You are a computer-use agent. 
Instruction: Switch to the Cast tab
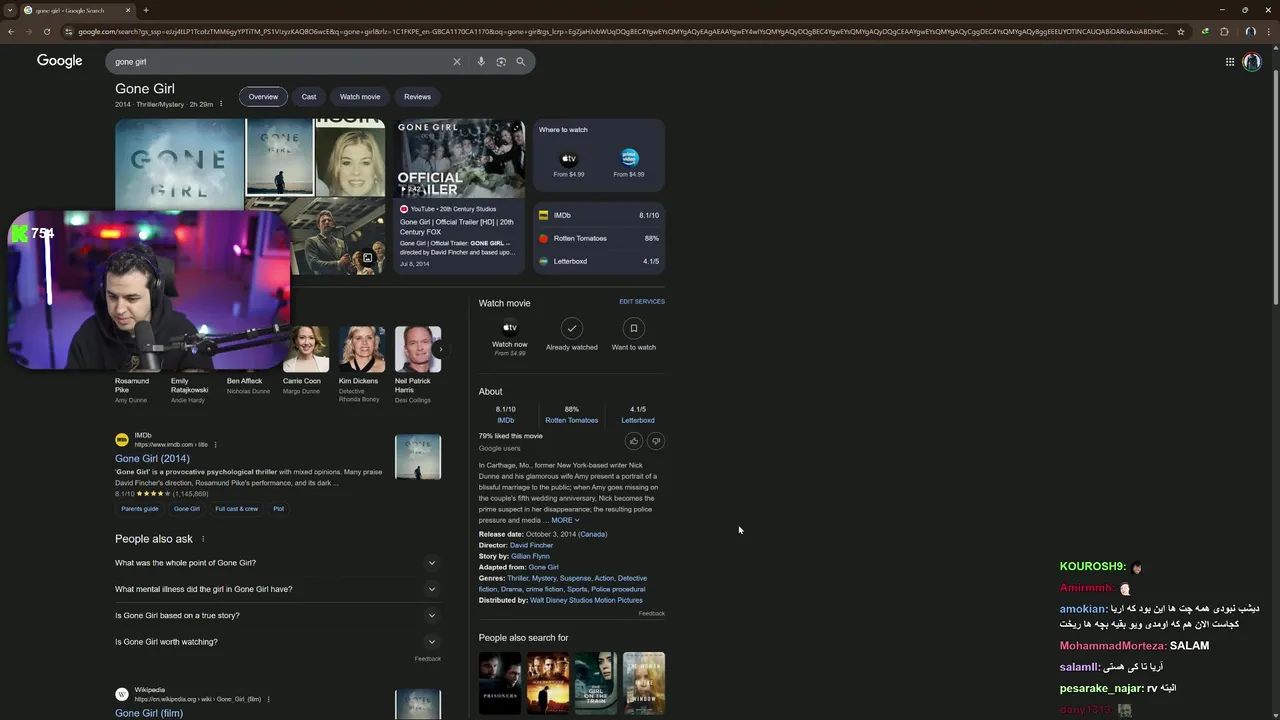309,97
